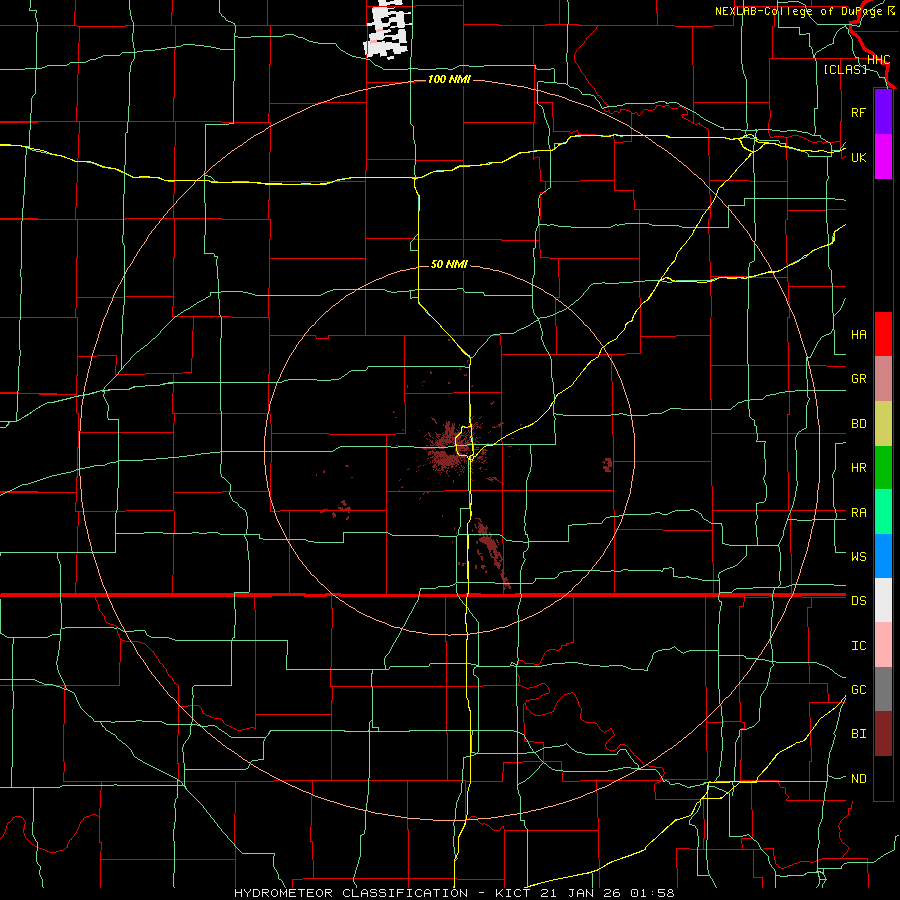
Task: Select the GR salmon legend swatch
Action: click(883, 379)
